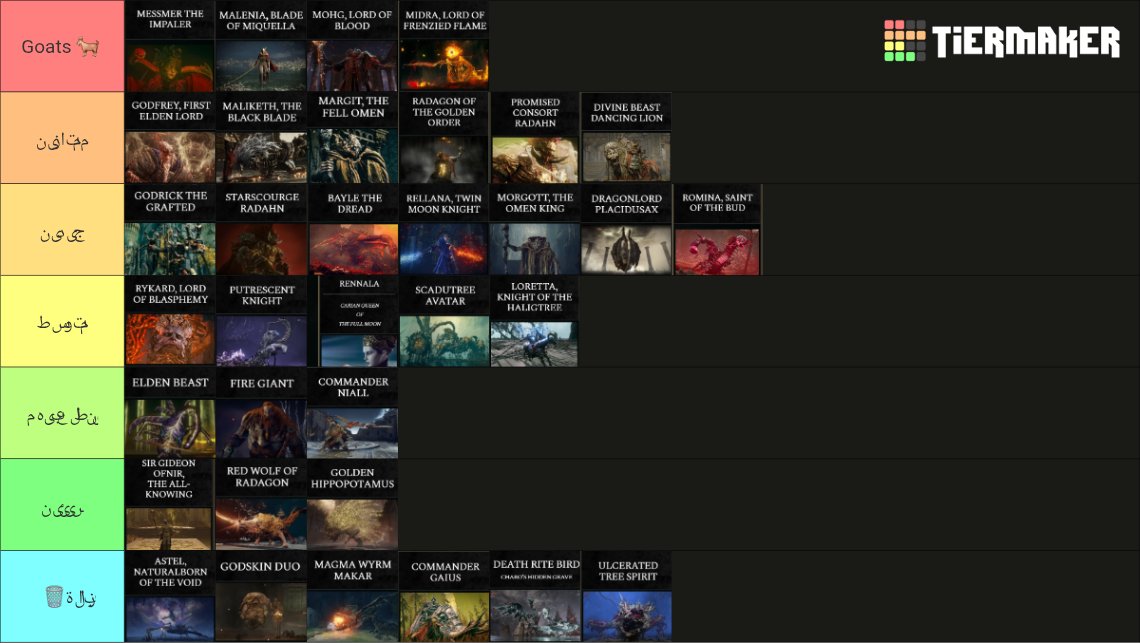This screenshot has height=643, width=1140.
Task: Click the orange second tier label
Action: pyautogui.click(x=62, y=137)
